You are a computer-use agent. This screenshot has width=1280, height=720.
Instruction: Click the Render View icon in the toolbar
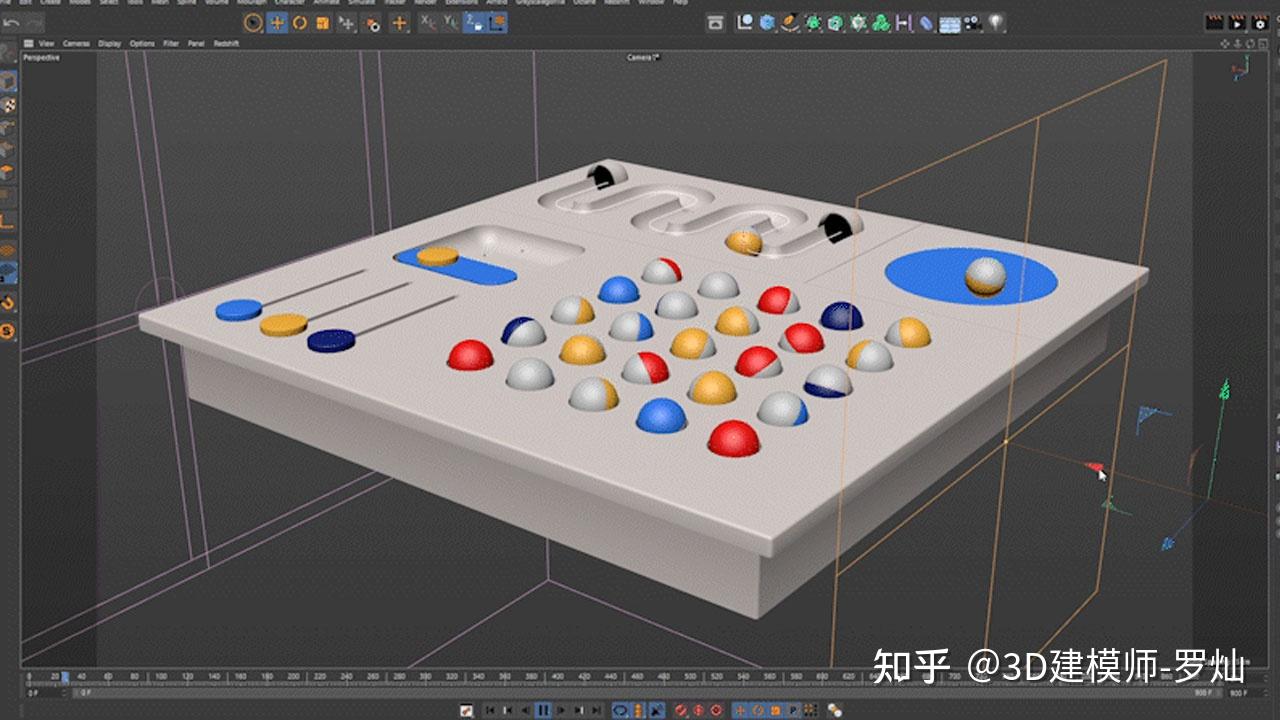pyautogui.click(x=716, y=22)
